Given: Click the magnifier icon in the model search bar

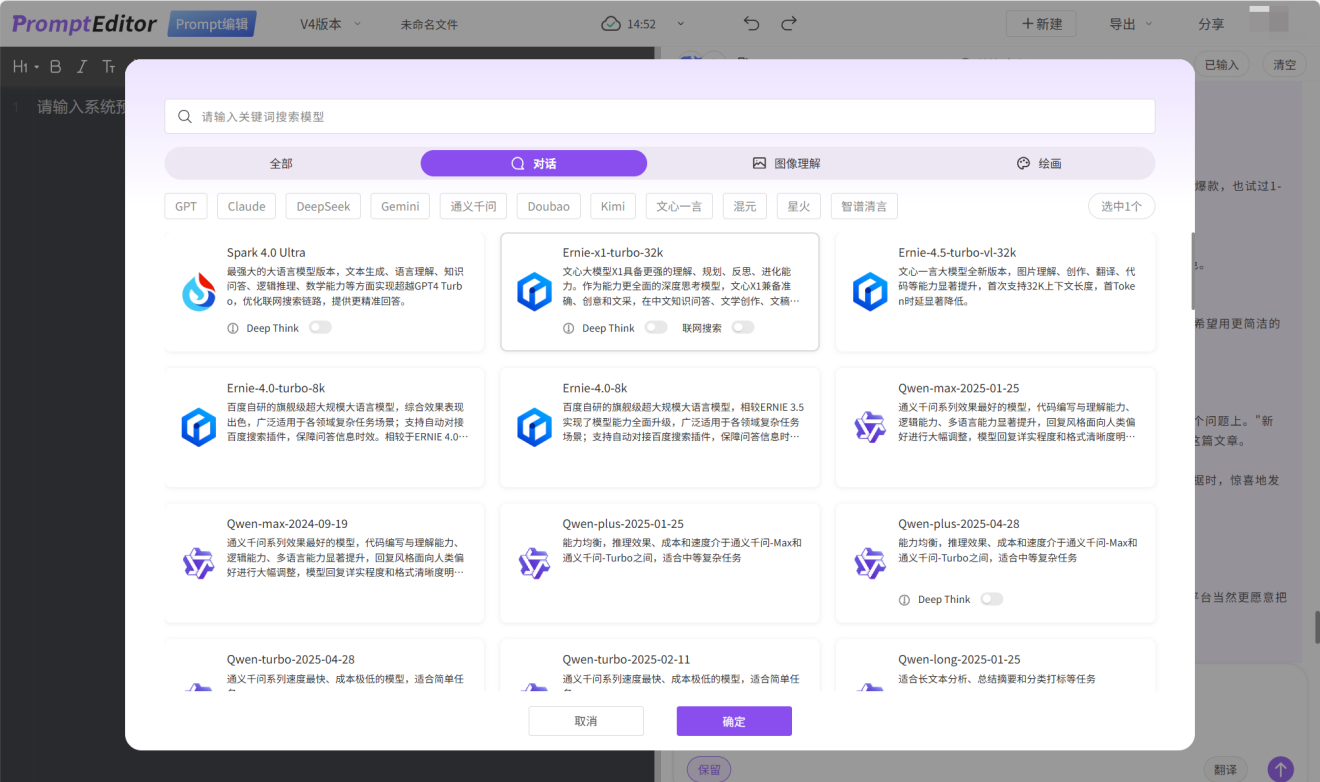Looking at the screenshot, I should (185, 116).
